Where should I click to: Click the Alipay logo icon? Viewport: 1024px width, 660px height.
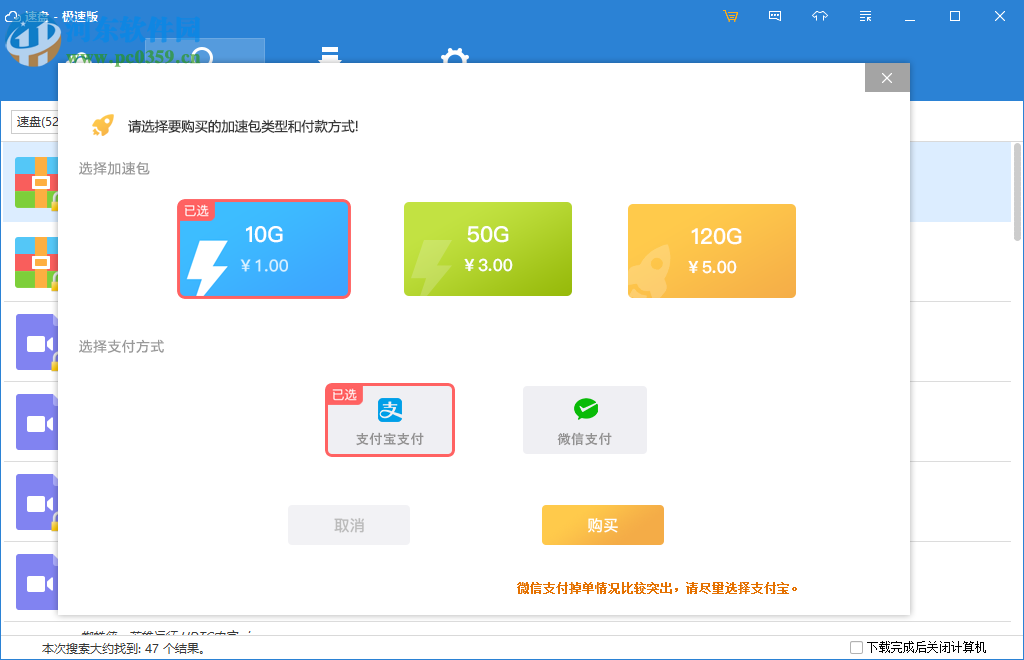click(x=390, y=410)
